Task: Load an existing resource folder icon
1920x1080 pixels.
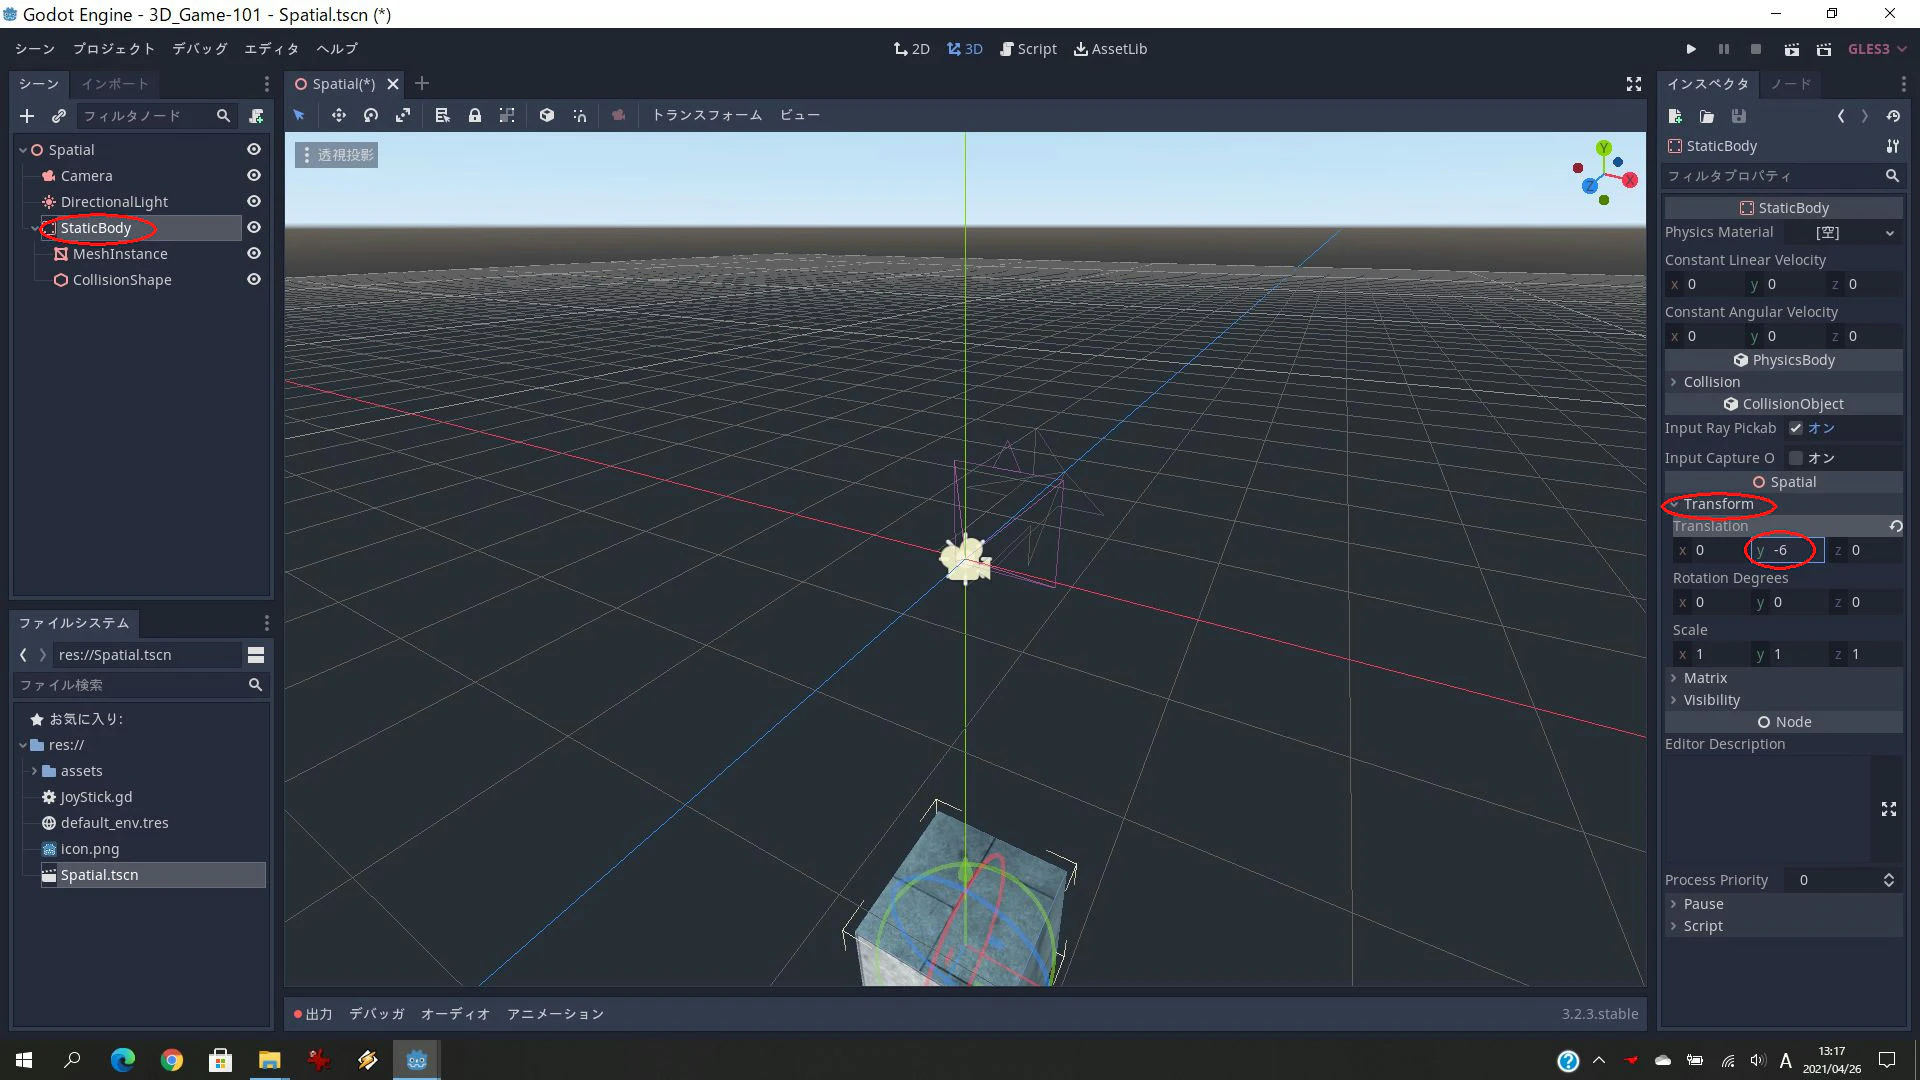Action: (x=1707, y=116)
